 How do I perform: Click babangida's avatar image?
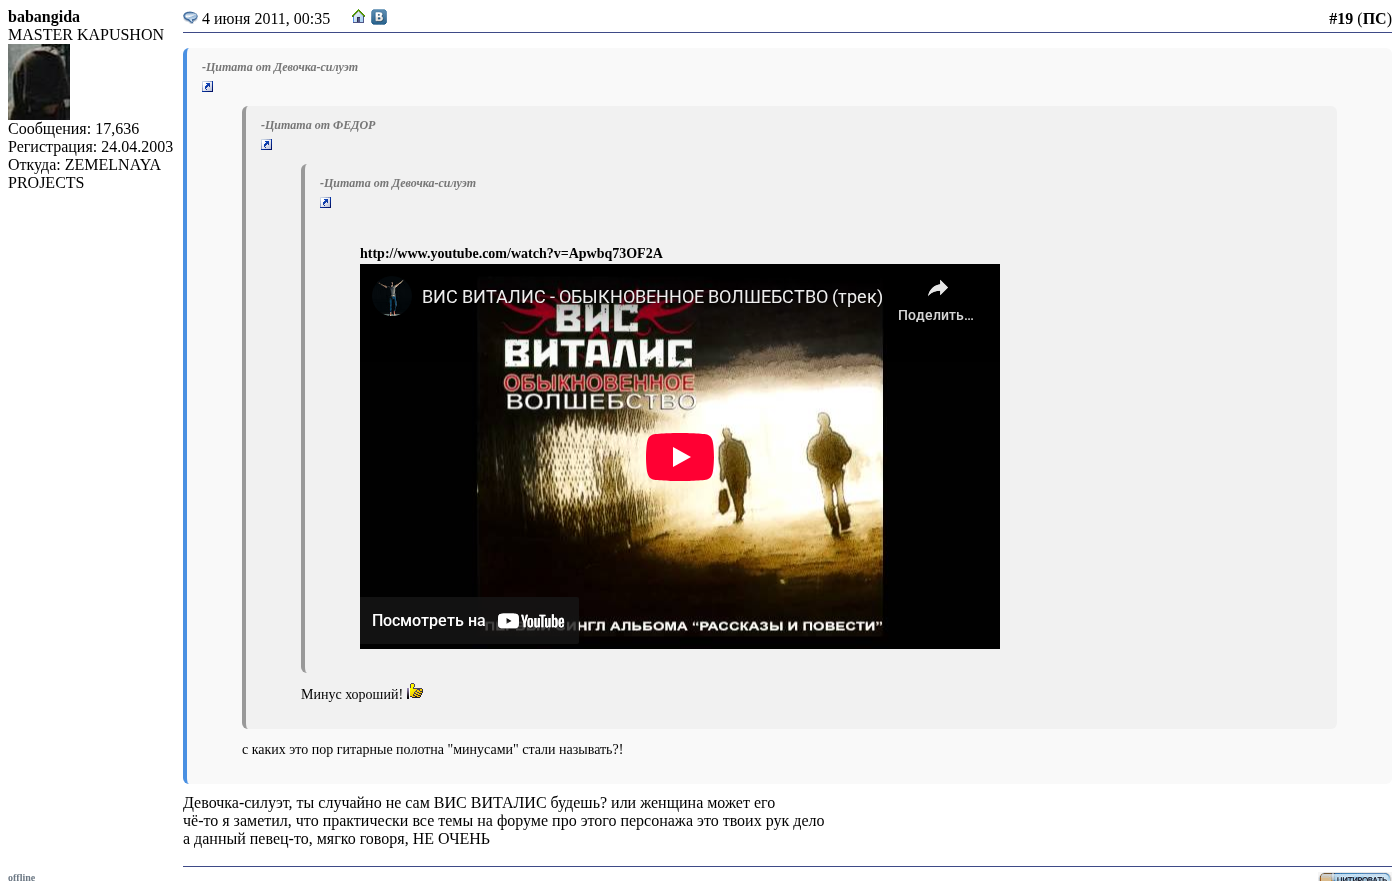(39, 82)
